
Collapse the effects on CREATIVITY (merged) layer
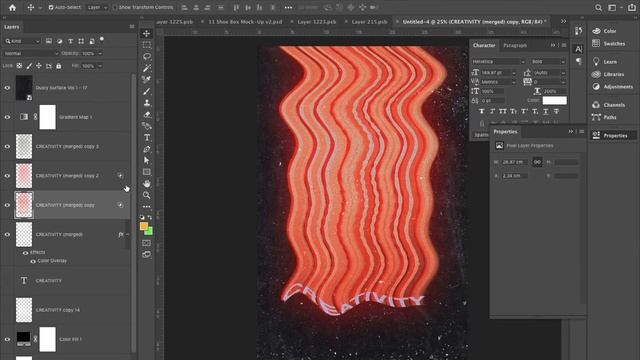[128, 234]
